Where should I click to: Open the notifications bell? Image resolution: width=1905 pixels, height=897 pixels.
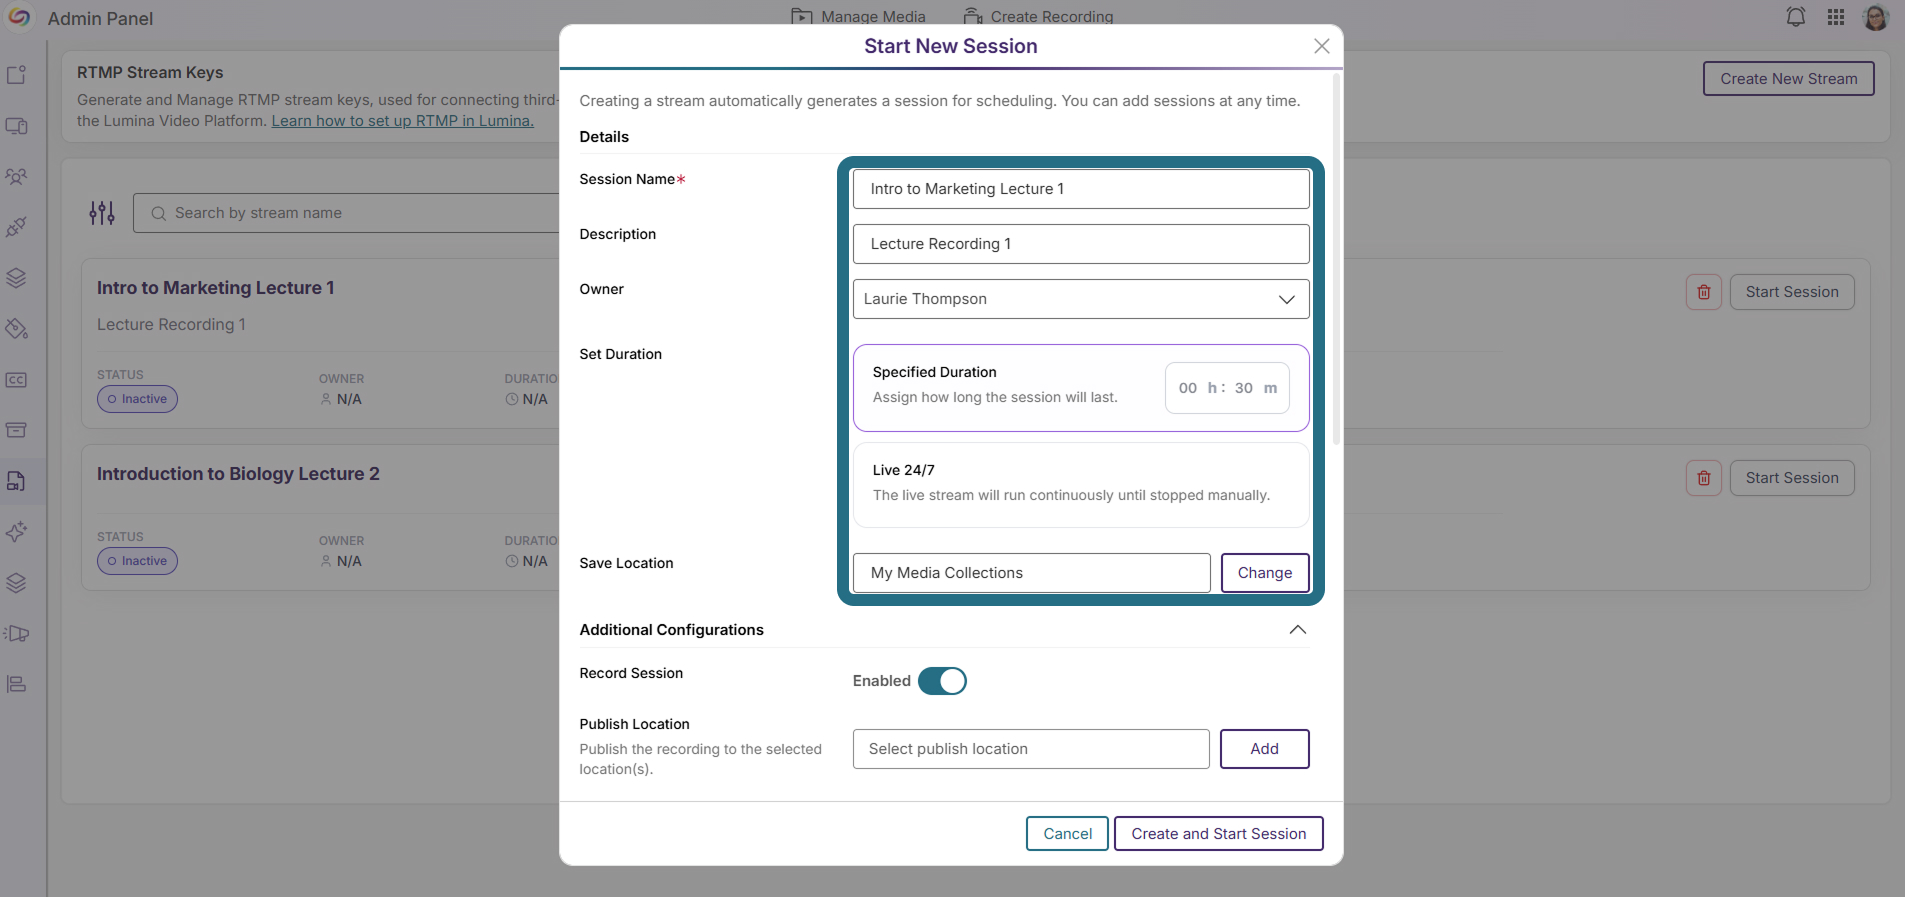(1796, 17)
